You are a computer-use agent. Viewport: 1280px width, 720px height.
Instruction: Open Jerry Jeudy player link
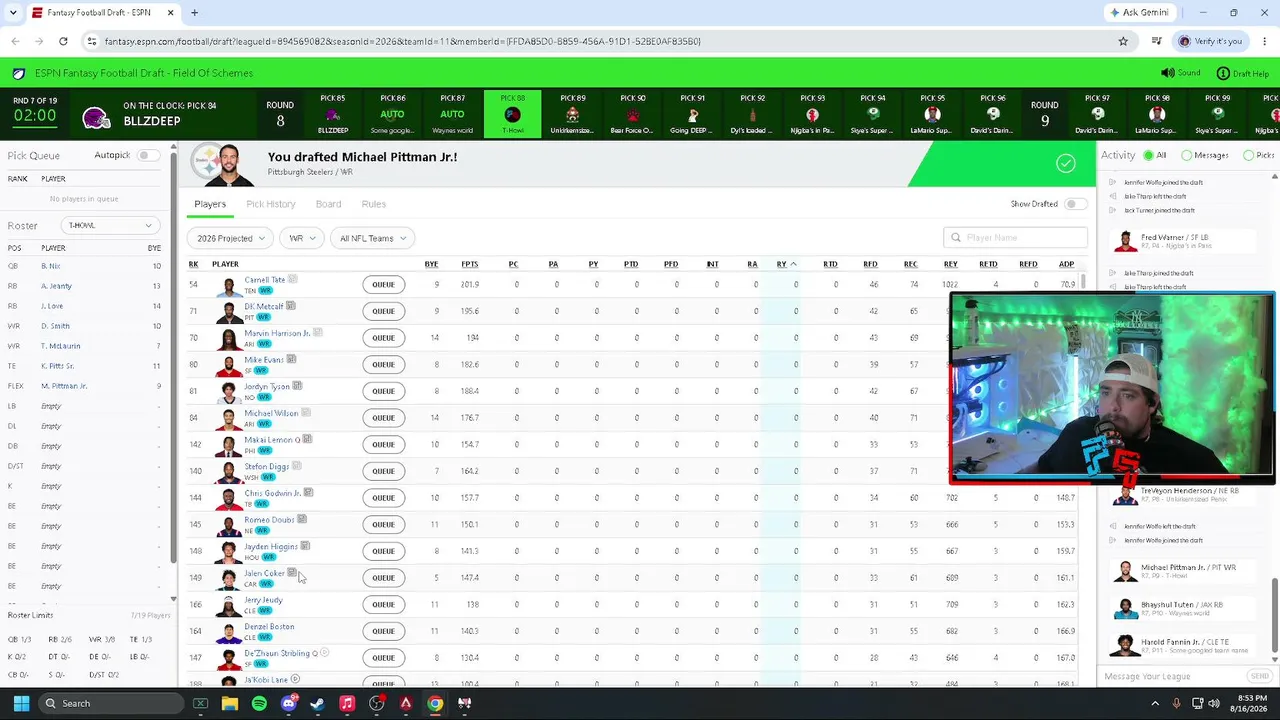[263, 600]
